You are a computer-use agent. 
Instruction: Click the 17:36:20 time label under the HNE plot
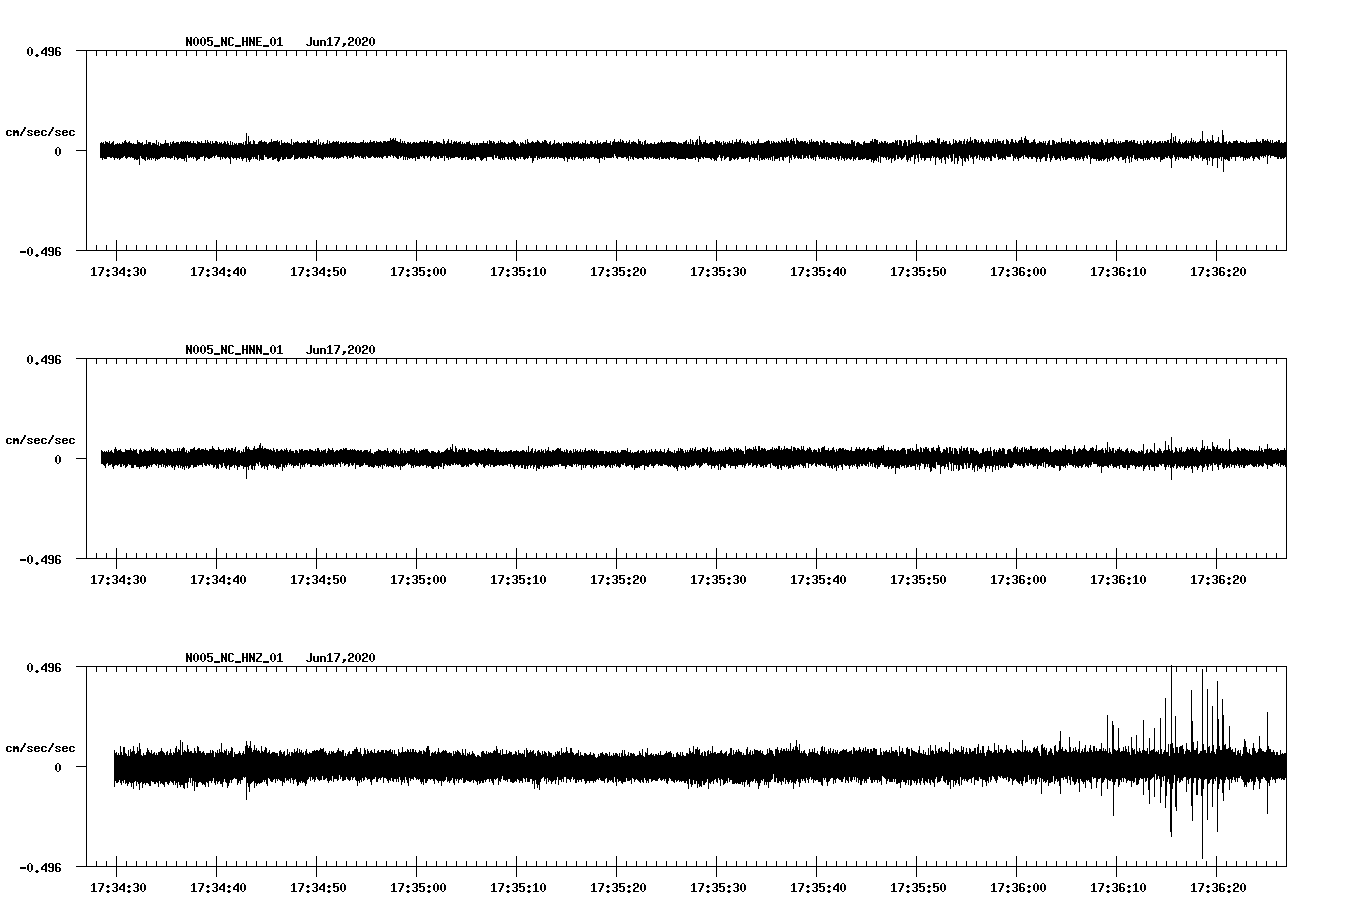point(1218,271)
